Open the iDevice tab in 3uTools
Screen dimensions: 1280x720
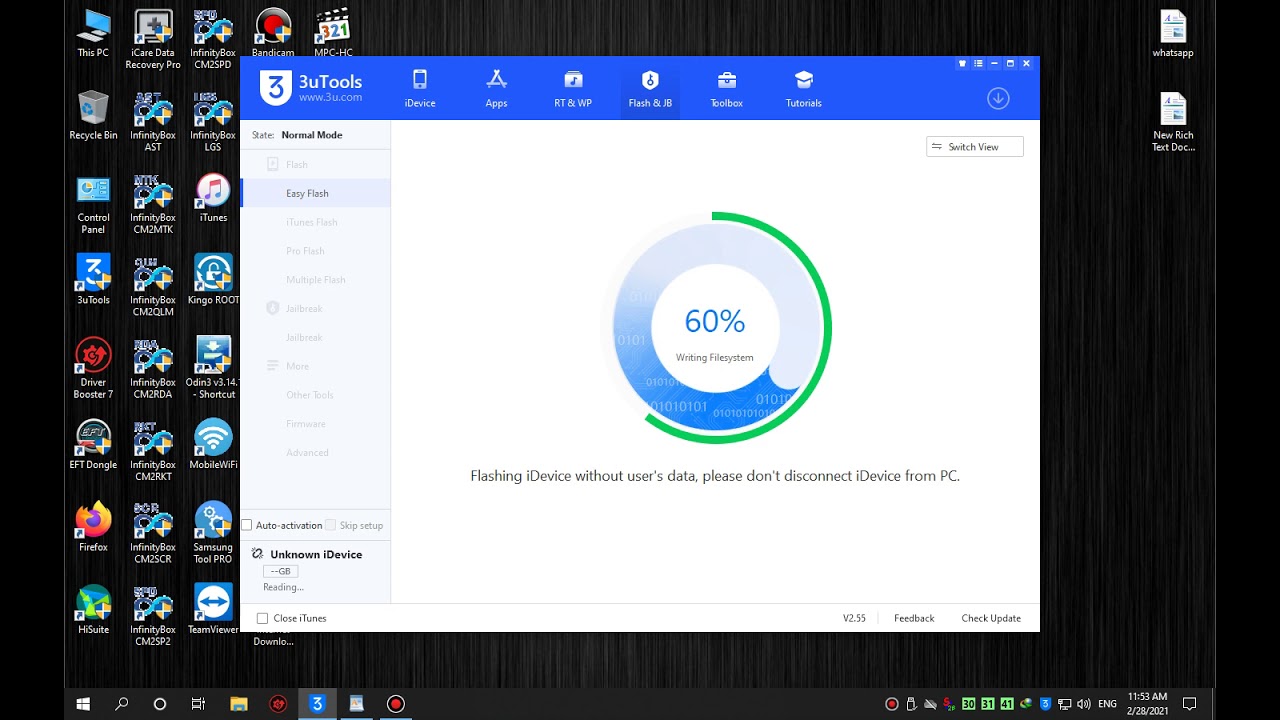pyautogui.click(x=420, y=89)
